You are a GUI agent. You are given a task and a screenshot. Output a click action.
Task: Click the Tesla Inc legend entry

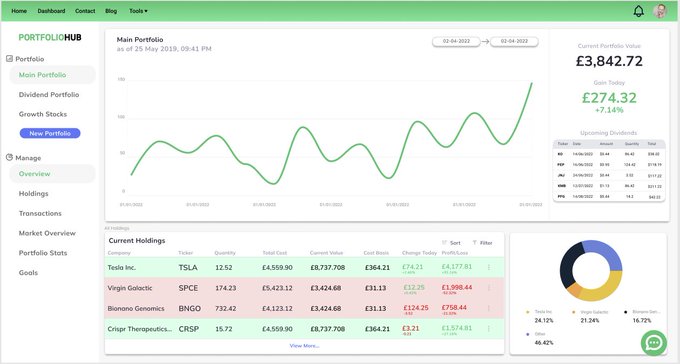pos(539,316)
